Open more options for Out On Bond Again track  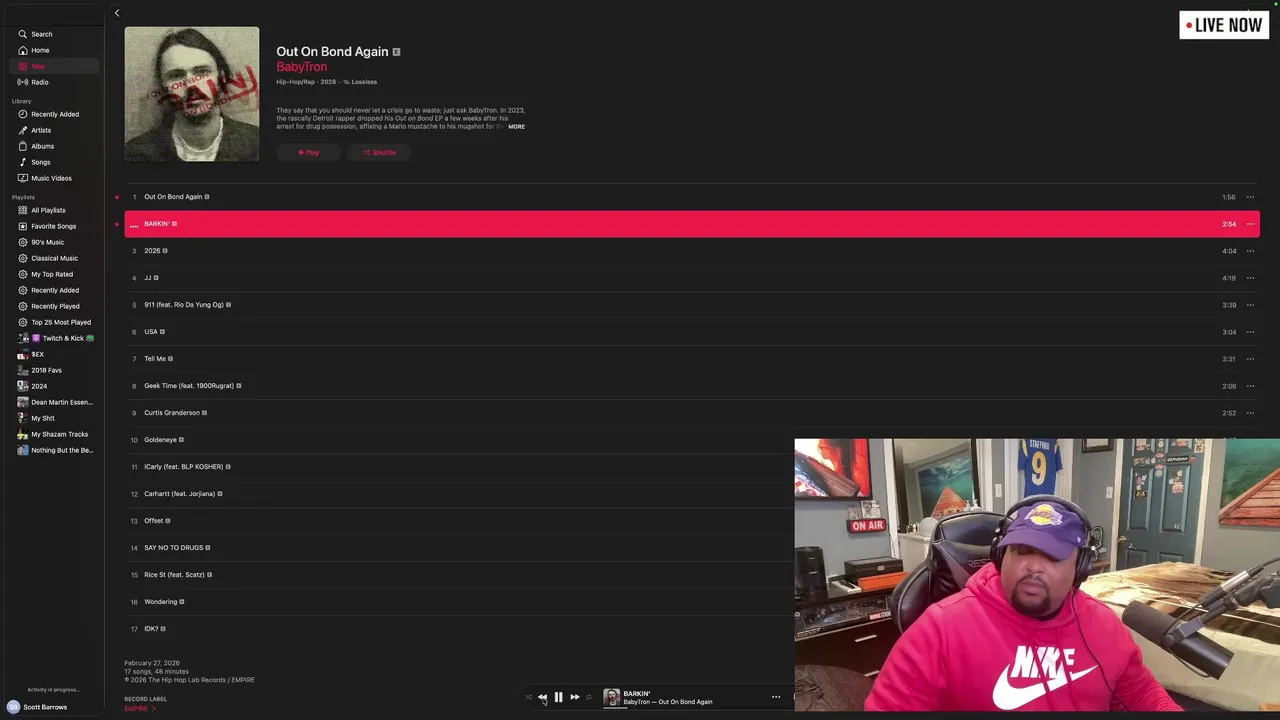point(1250,197)
